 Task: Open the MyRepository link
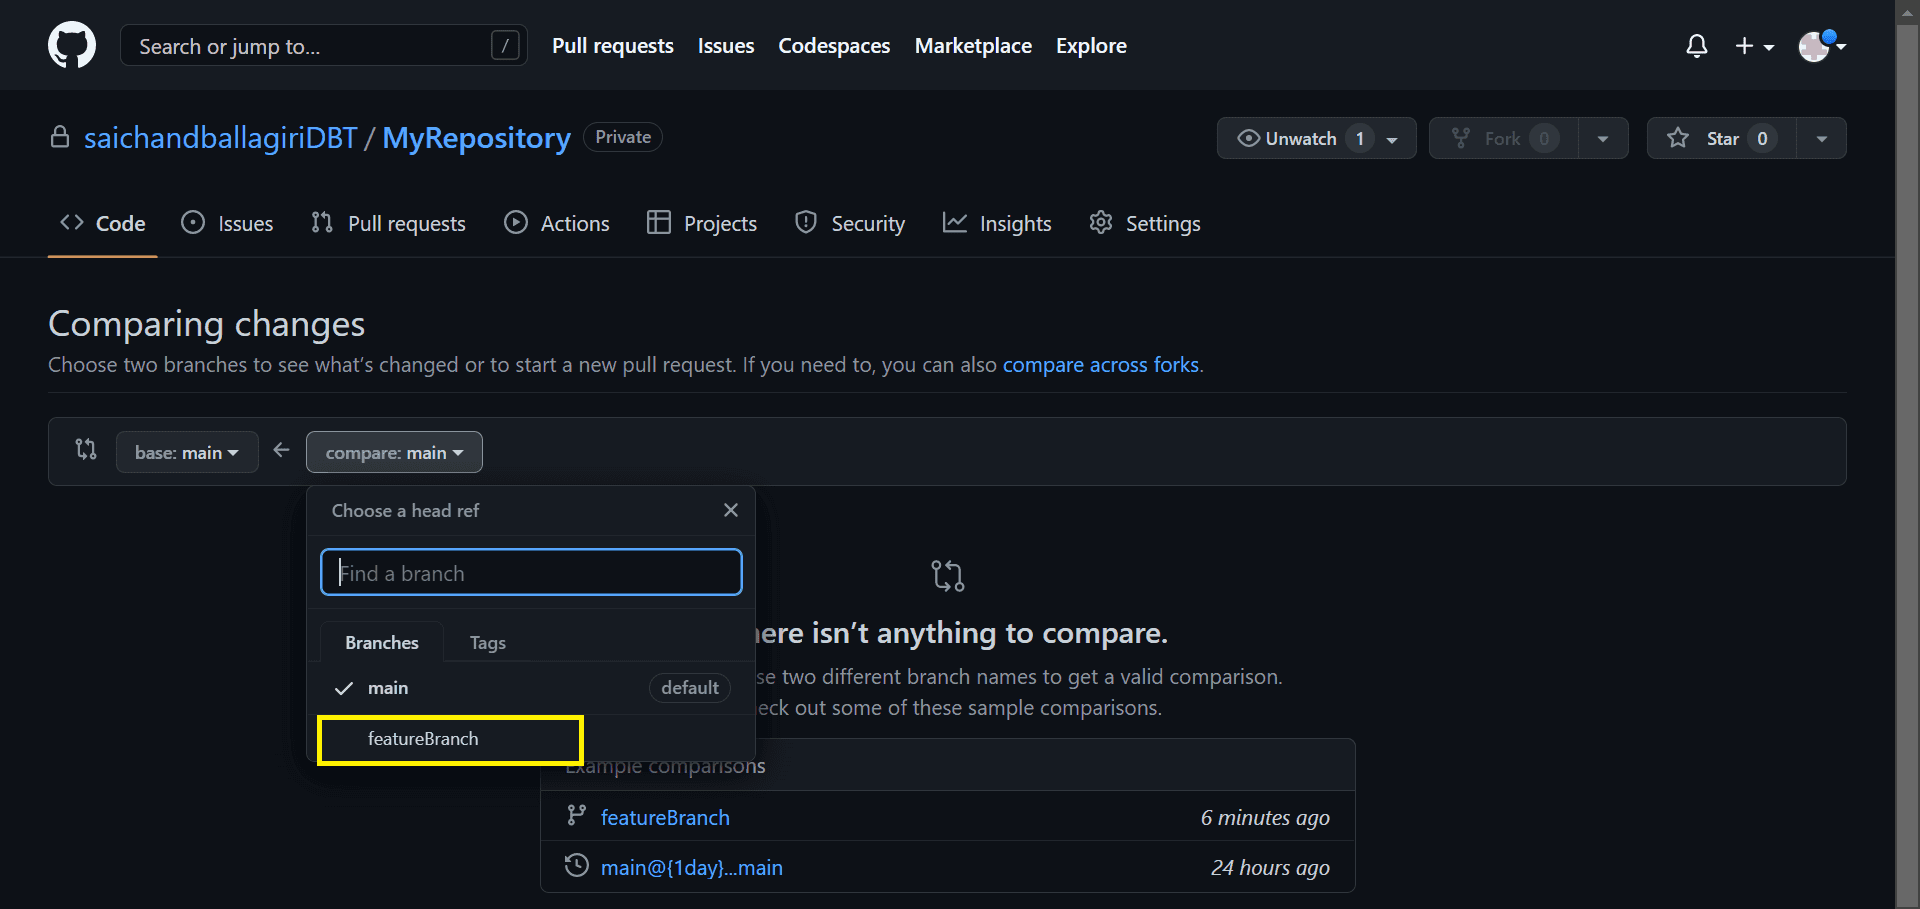click(x=476, y=138)
